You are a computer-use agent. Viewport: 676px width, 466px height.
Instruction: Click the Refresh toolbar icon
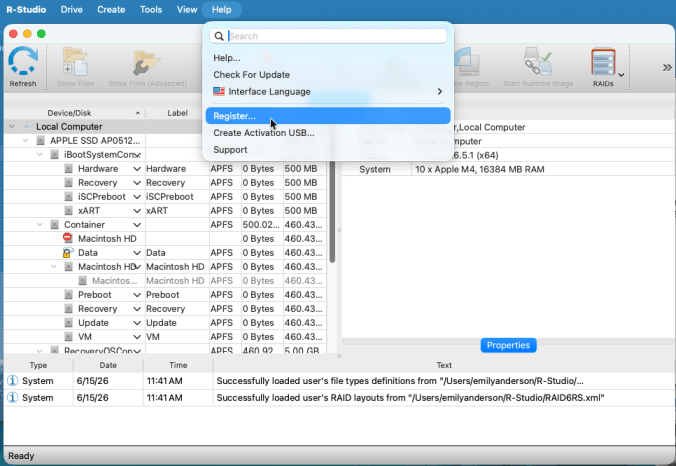click(23, 62)
